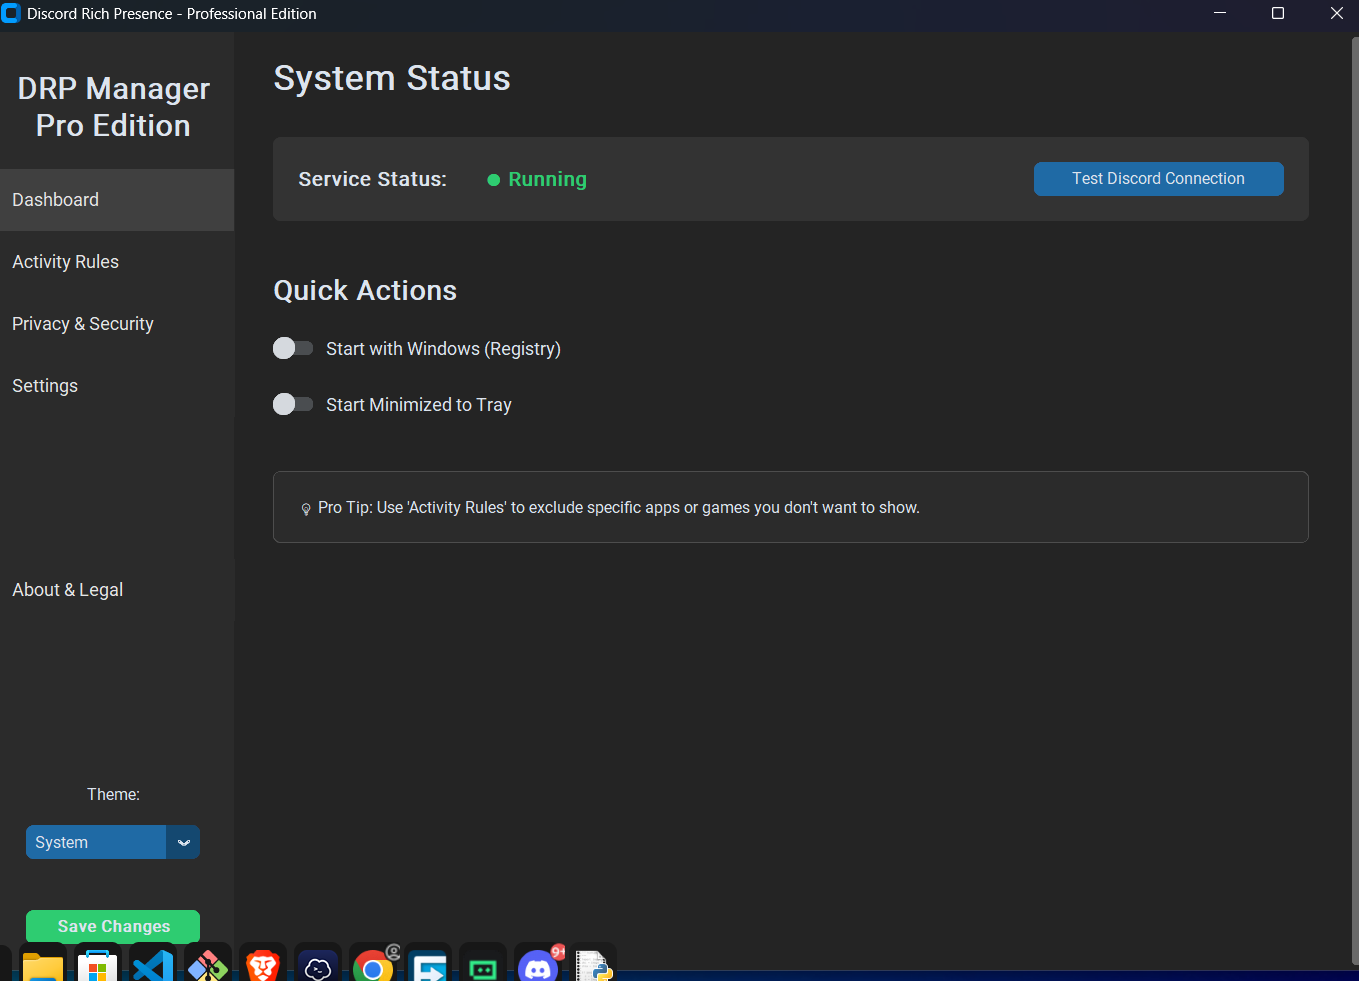This screenshot has height=981, width=1359.
Task: Click the vertical scrollbar on the right
Action: (x=1355, y=500)
